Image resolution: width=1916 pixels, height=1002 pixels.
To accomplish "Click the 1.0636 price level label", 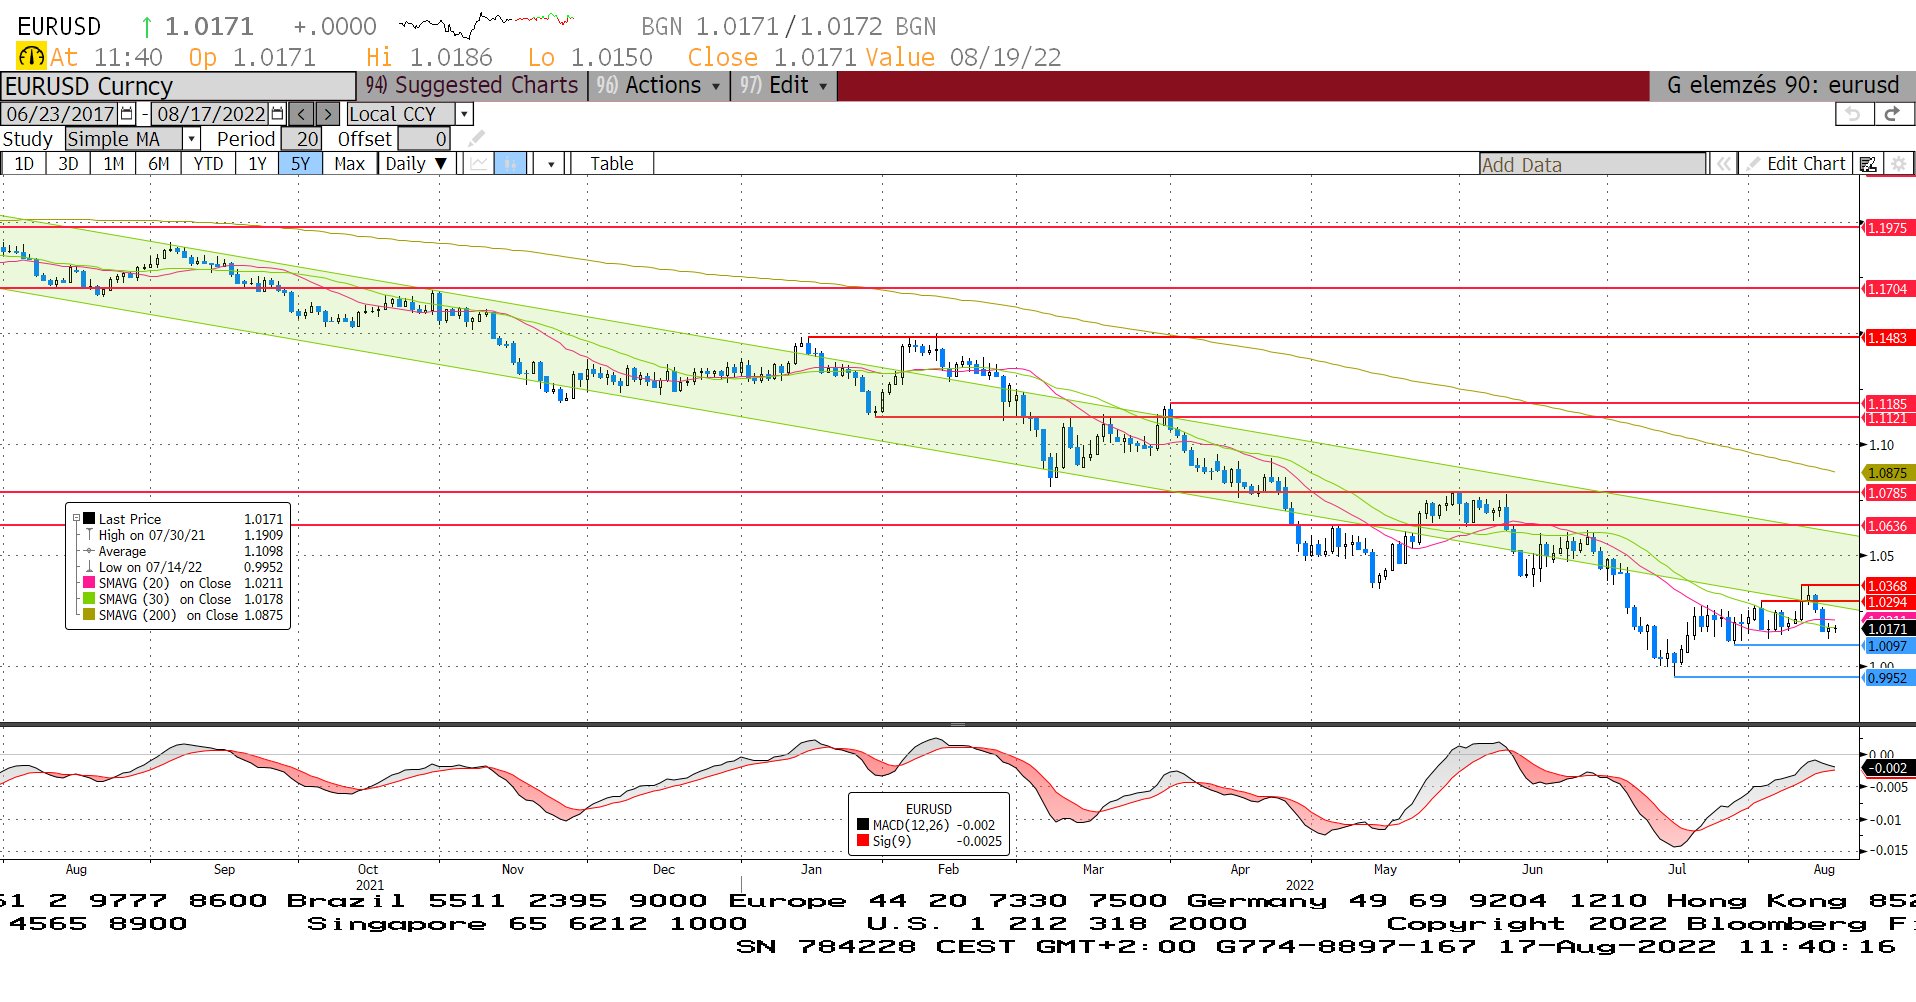I will coord(1887,526).
